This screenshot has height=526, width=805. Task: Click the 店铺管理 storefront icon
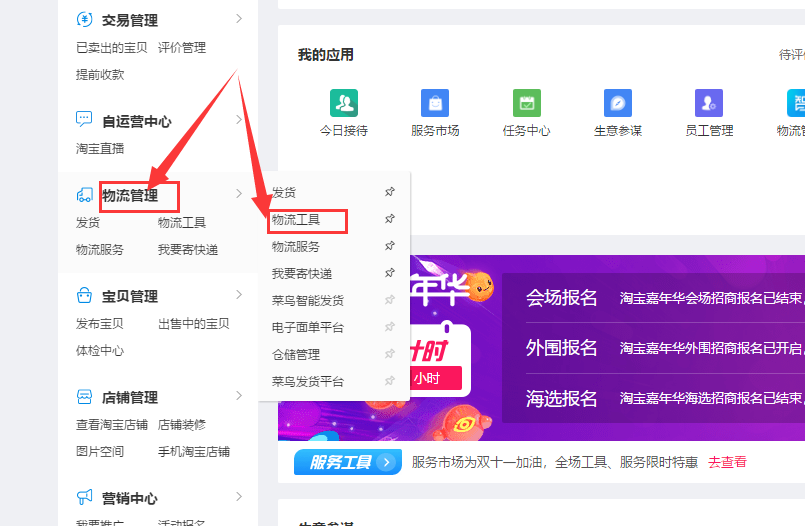click(x=84, y=397)
